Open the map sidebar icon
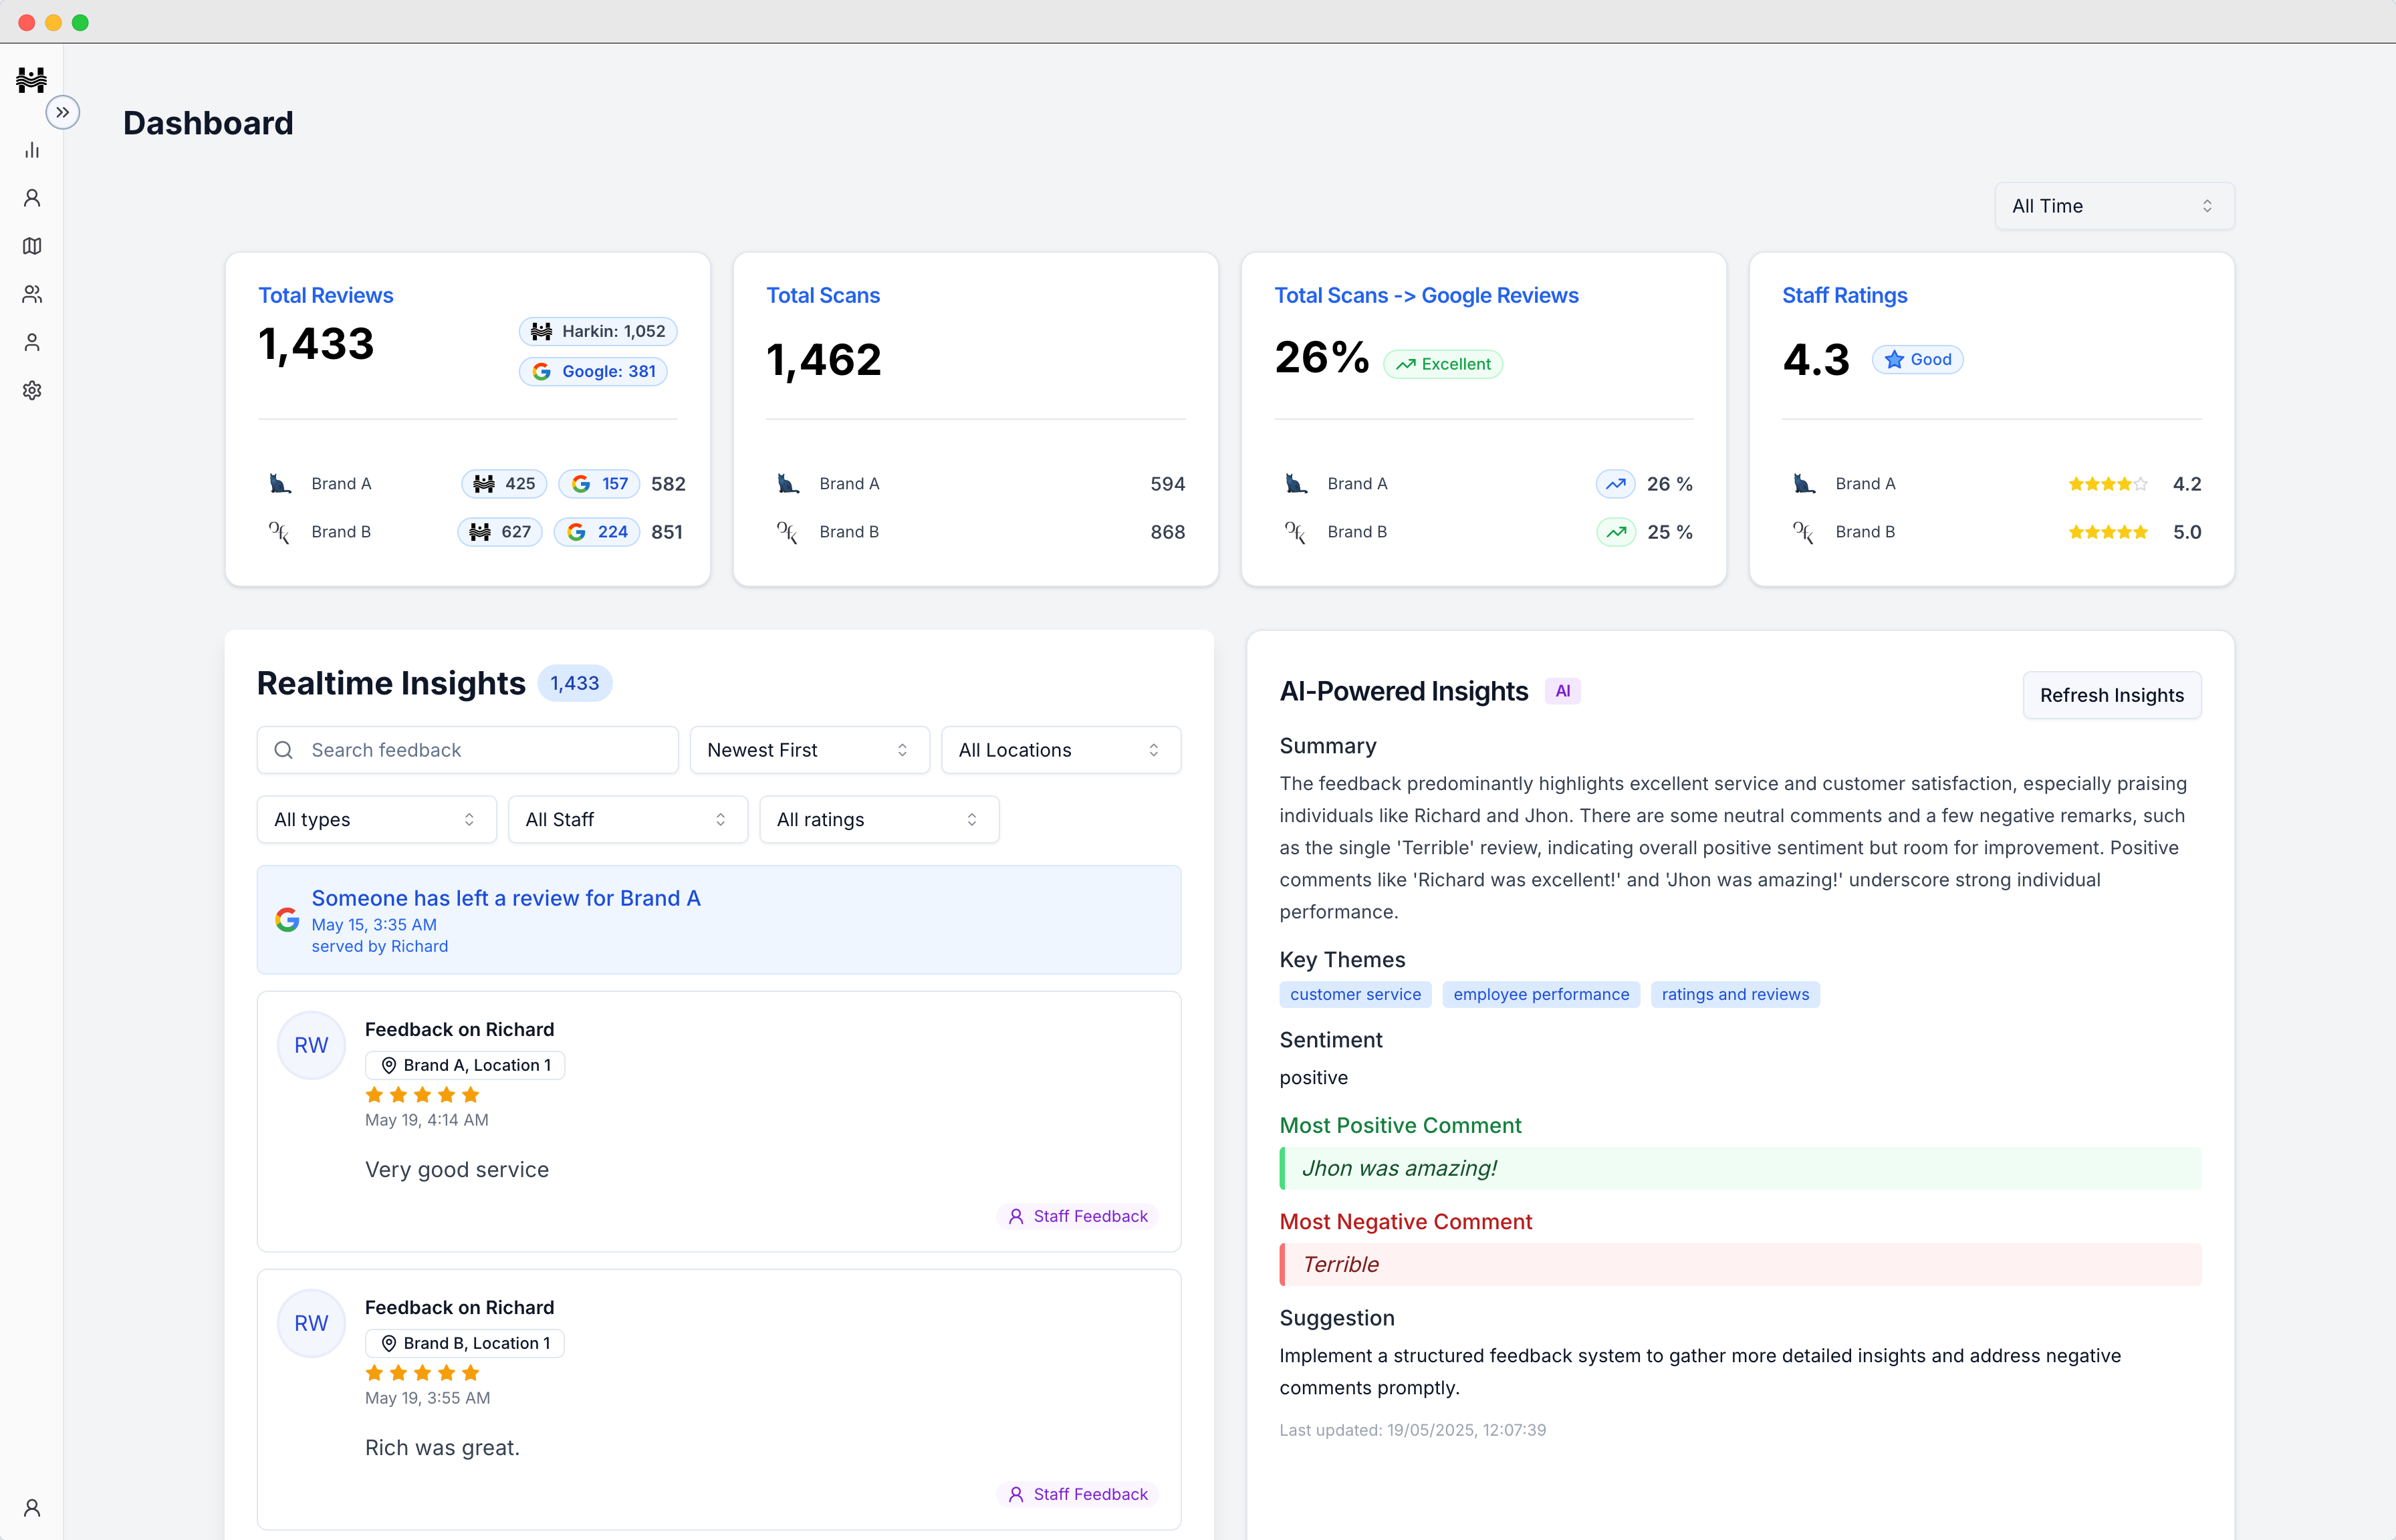 point(32,246)
